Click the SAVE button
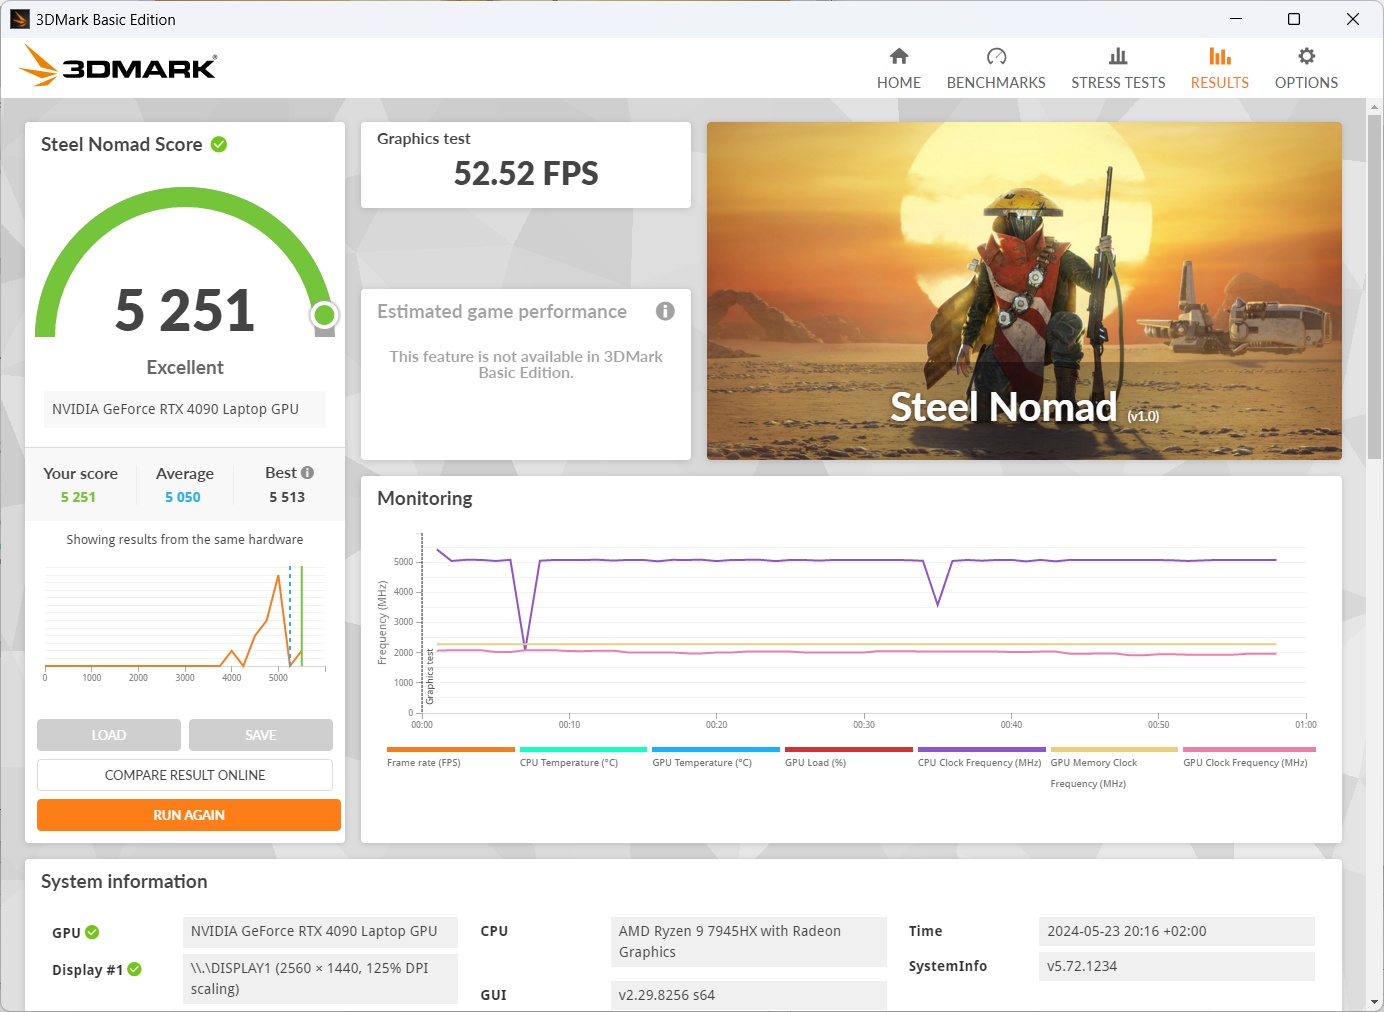Viewport: 1384px width, 1012px height. [260, 734]
